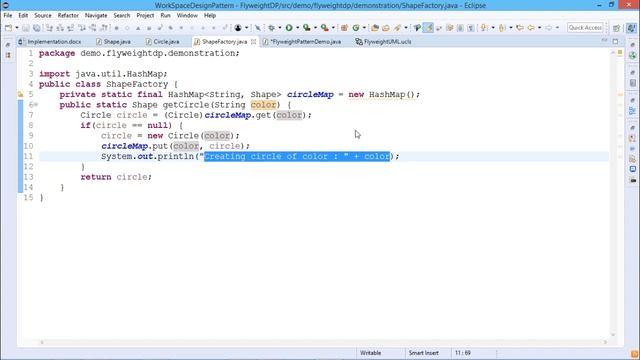This screenshot has width=640, height=360.
Task: Toggle Show Whitespace Characters icon
Action: [x=471, y=28]
